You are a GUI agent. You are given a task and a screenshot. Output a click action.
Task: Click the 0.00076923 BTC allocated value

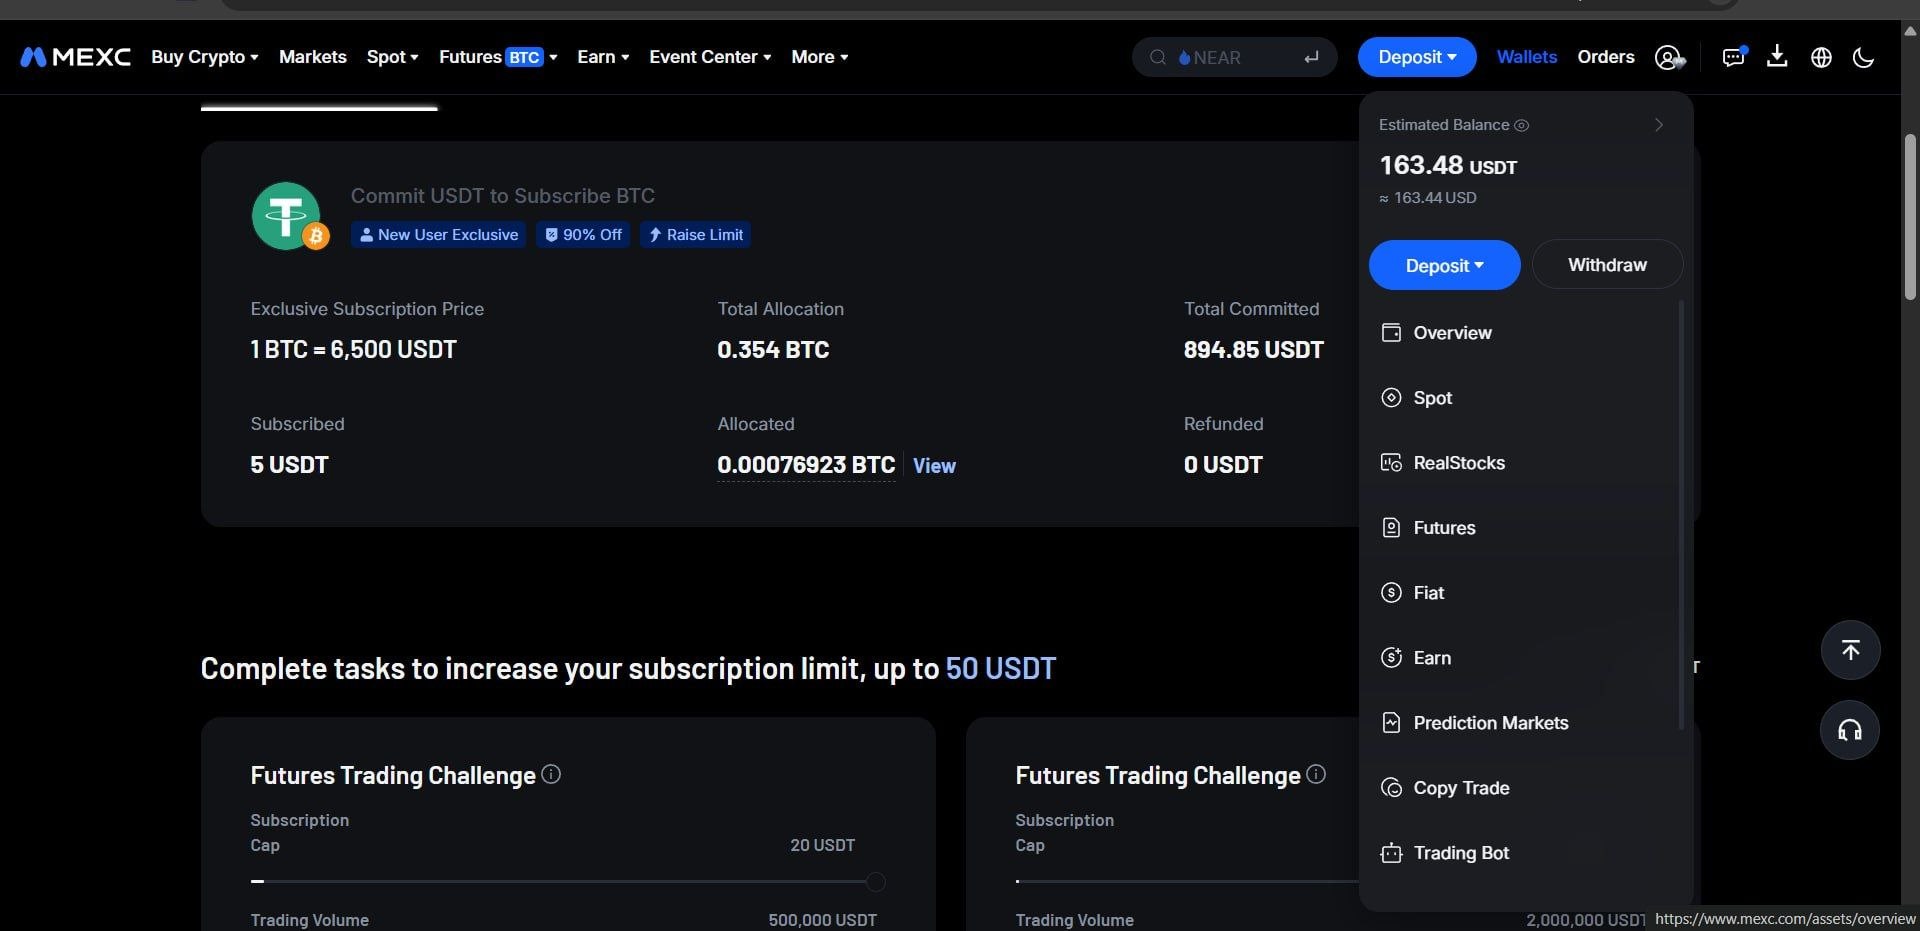806,465
